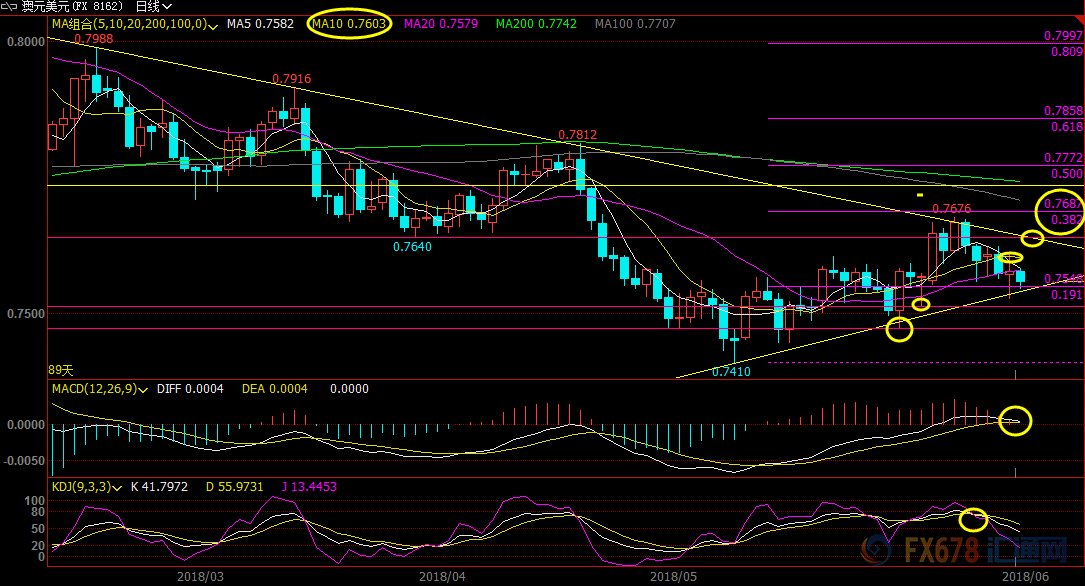Viewport: 1085px width, 586px height.
Task: Click the link icon beside 澳元美元
Action: coord(9,6)
